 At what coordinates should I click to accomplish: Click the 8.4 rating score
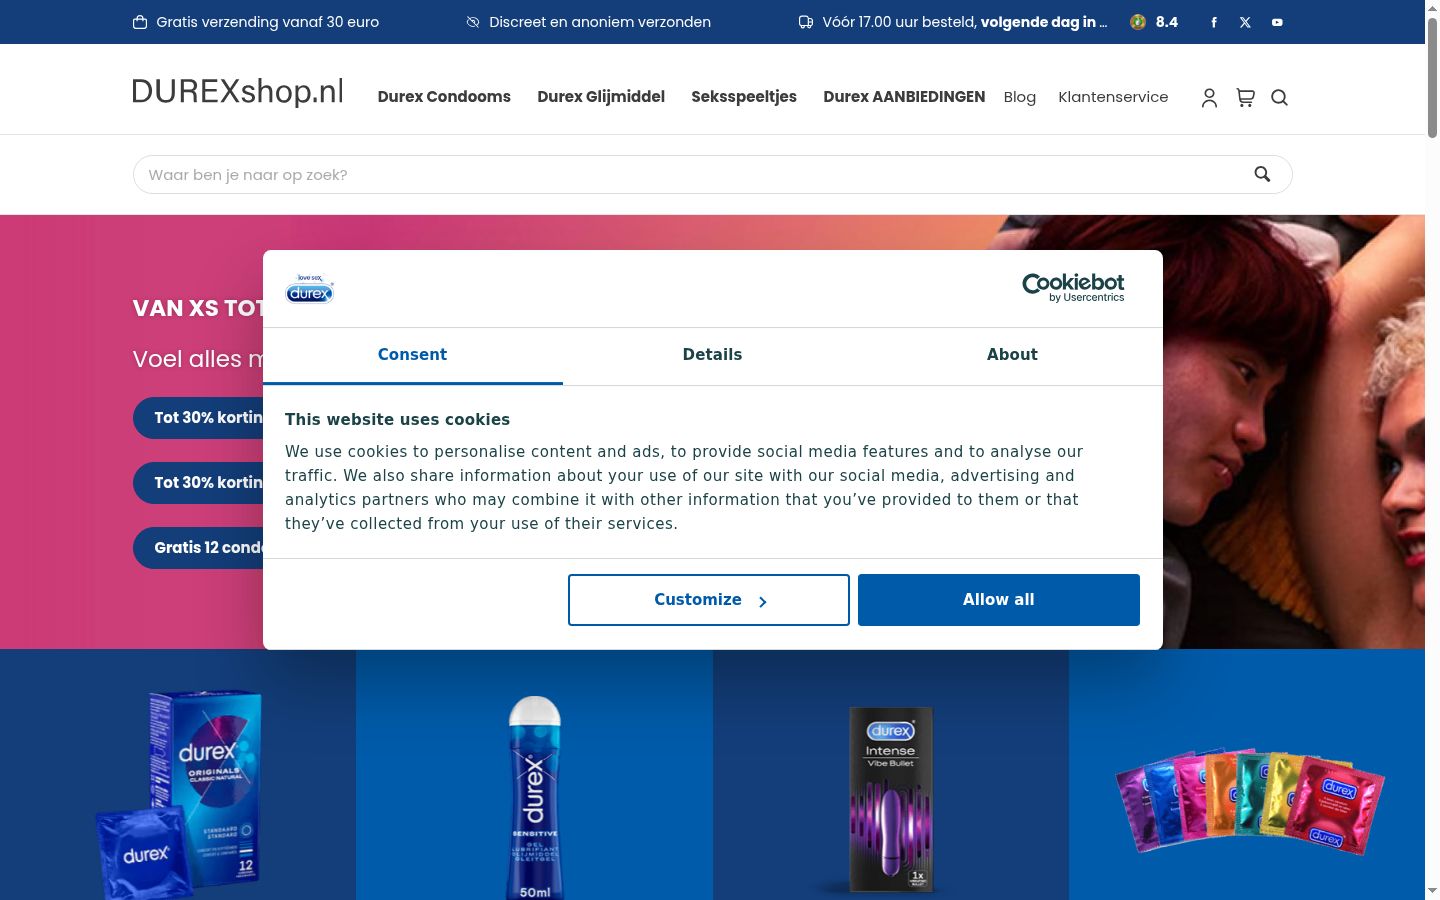tap(1167, 22)
